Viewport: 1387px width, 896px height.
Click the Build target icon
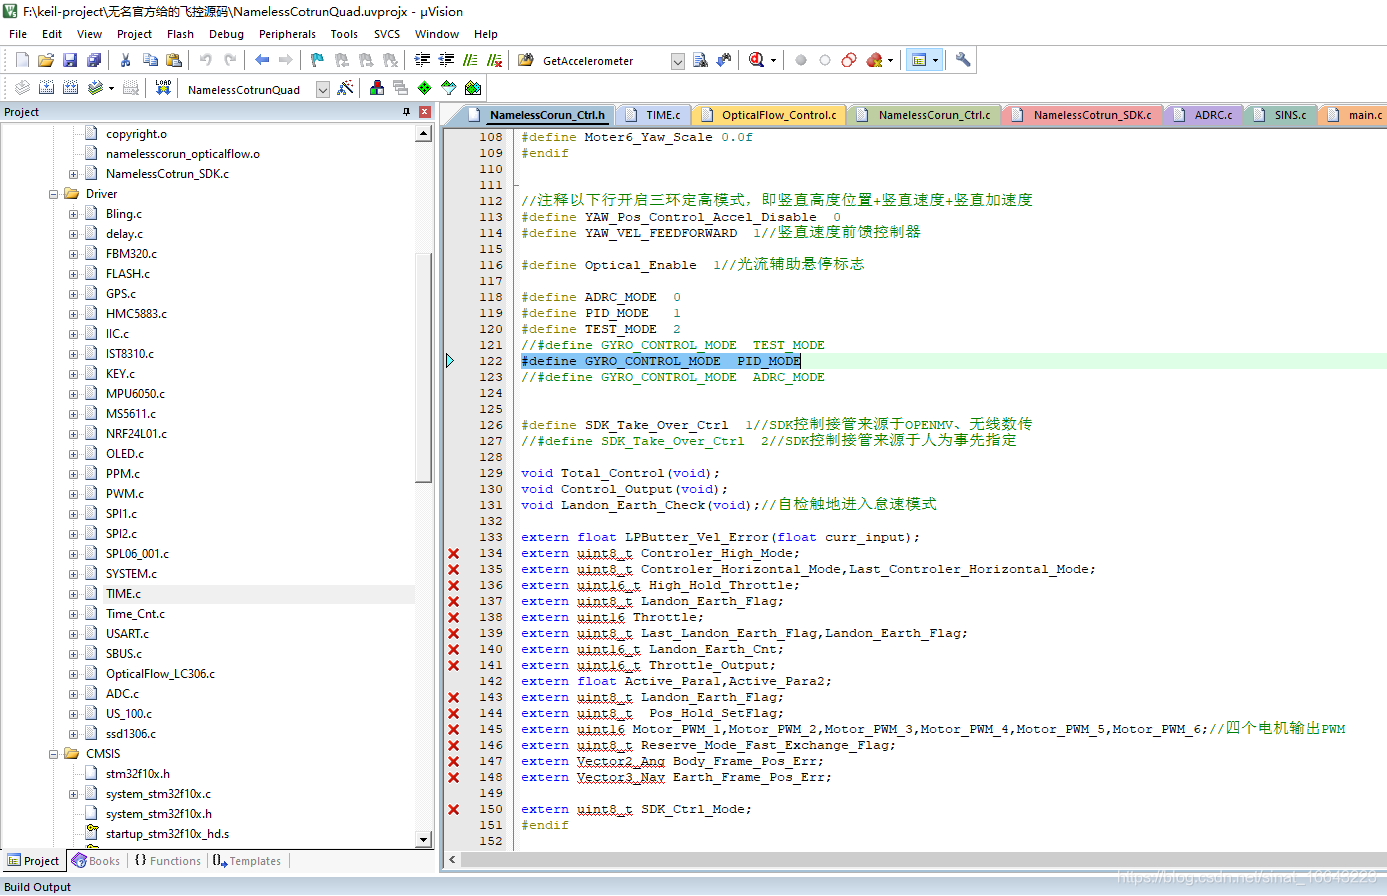(46, 88)
